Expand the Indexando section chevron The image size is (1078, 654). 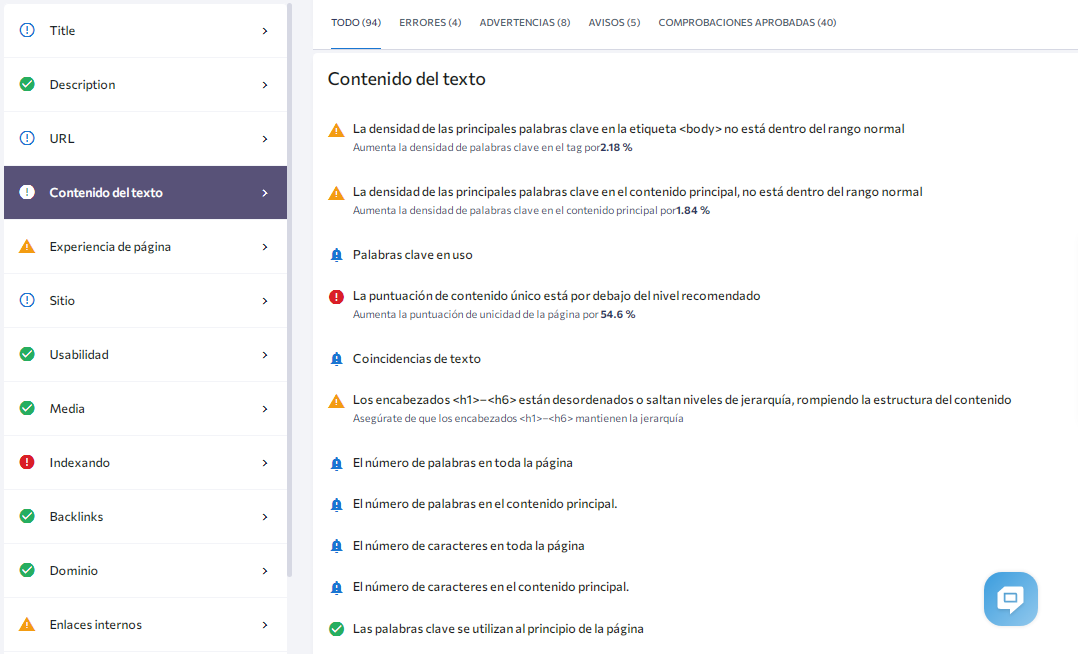pos(265,463)
